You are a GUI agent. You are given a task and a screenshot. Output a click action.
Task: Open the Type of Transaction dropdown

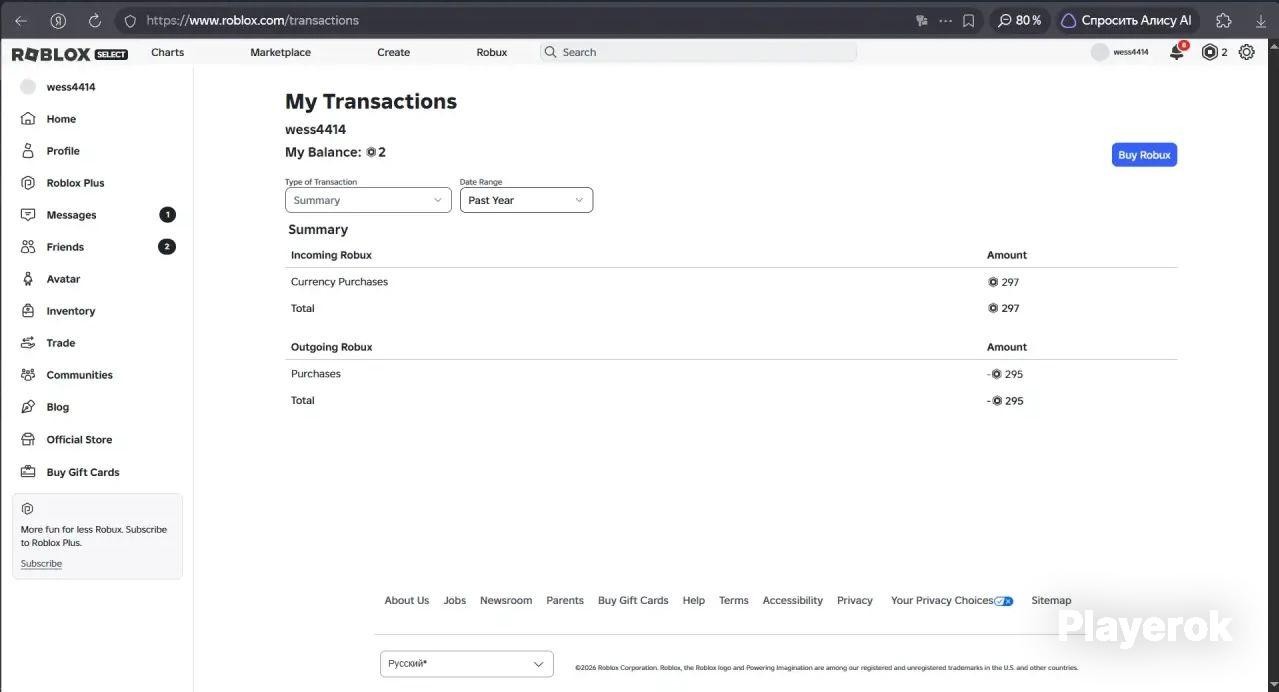click(x=368, y=200)
